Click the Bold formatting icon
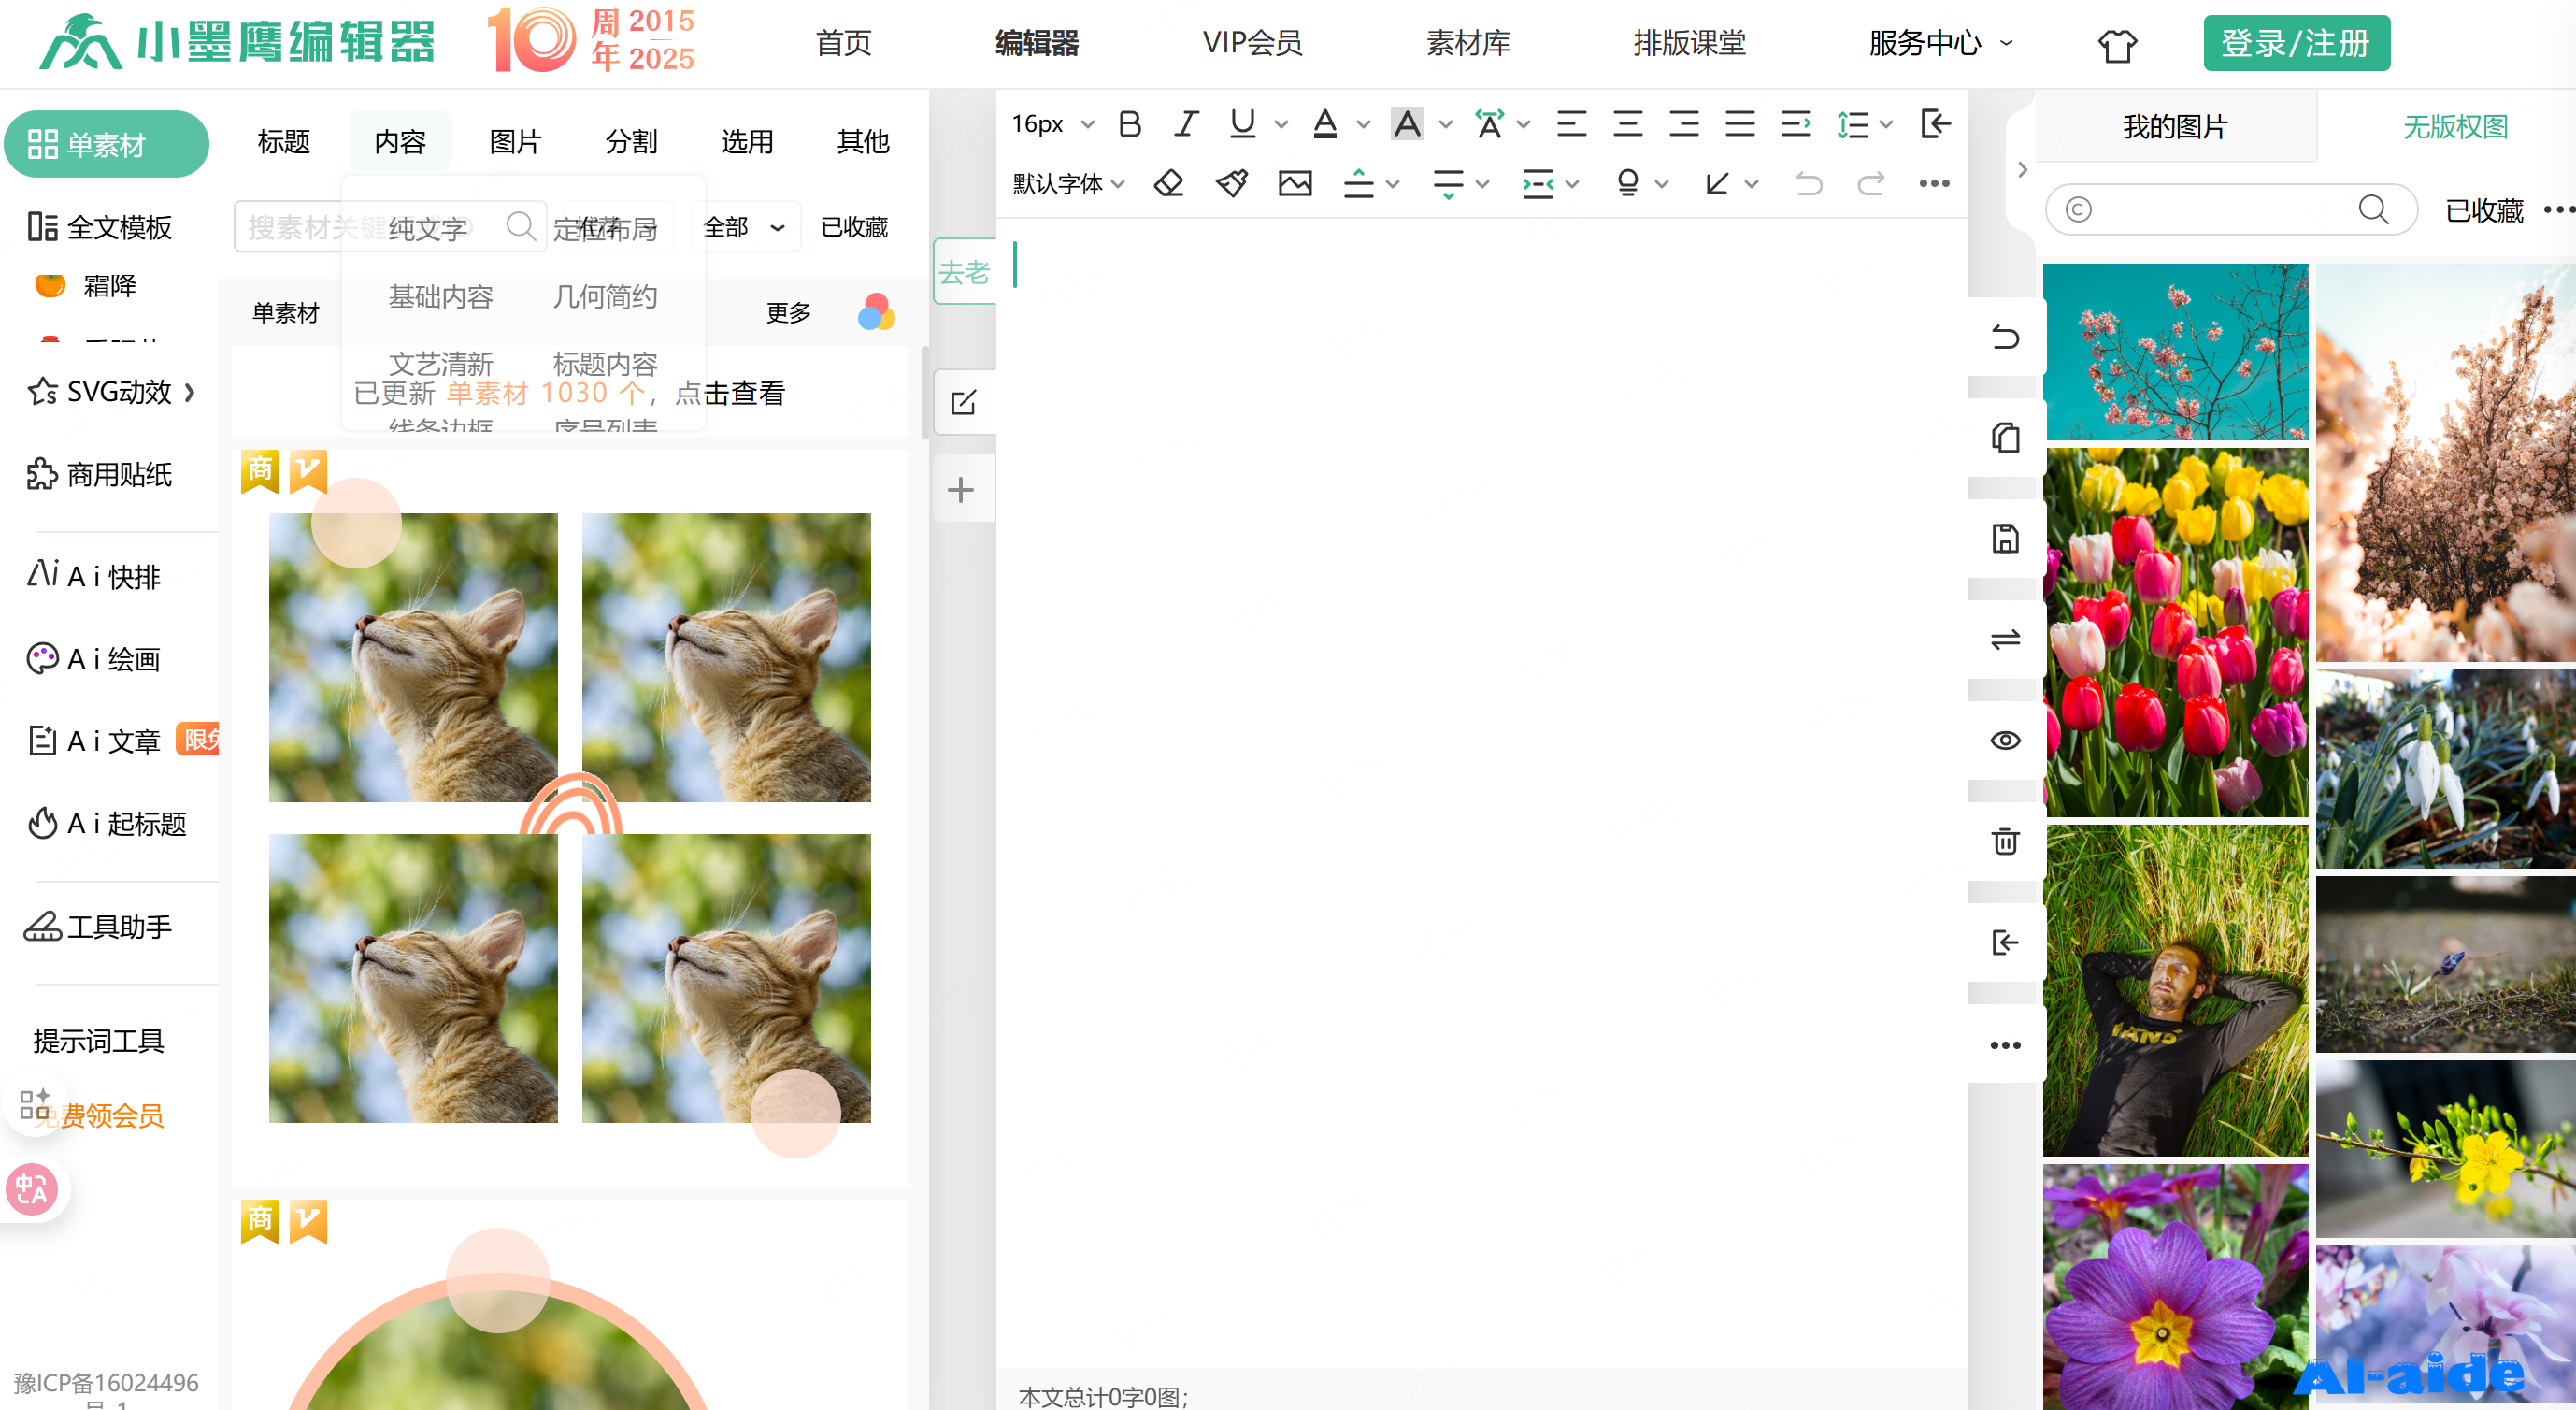Viewport: 2576px width, 1410px height. [x=1130, y=124]
